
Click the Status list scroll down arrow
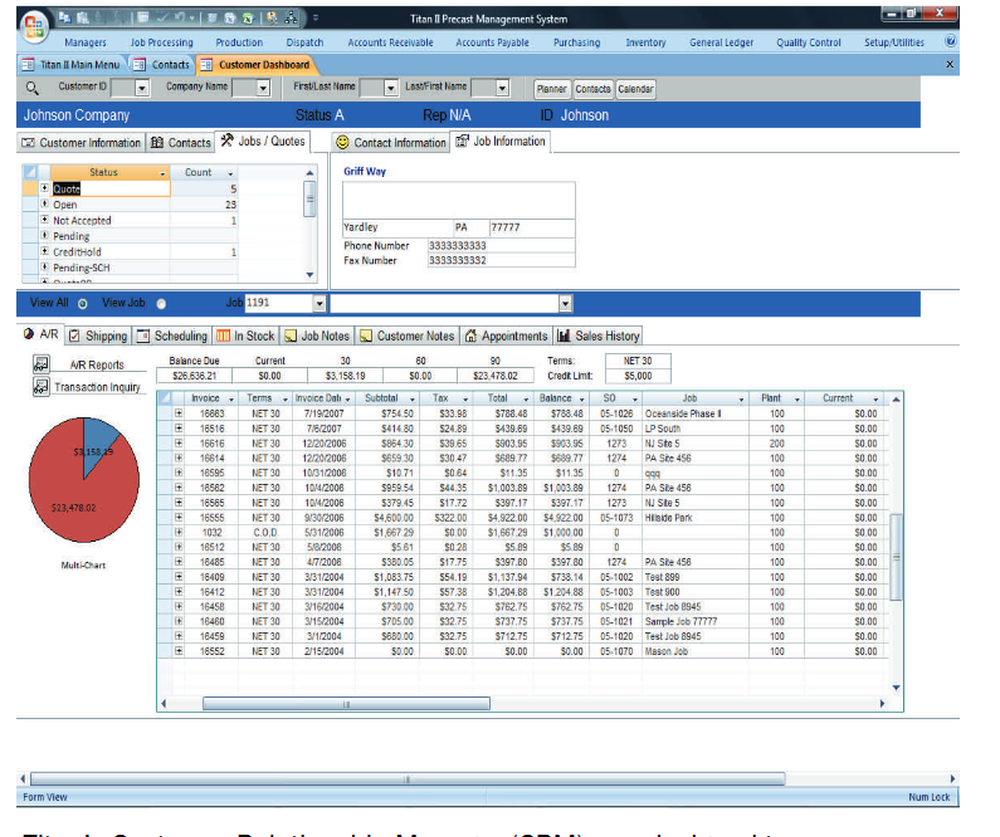310,275
